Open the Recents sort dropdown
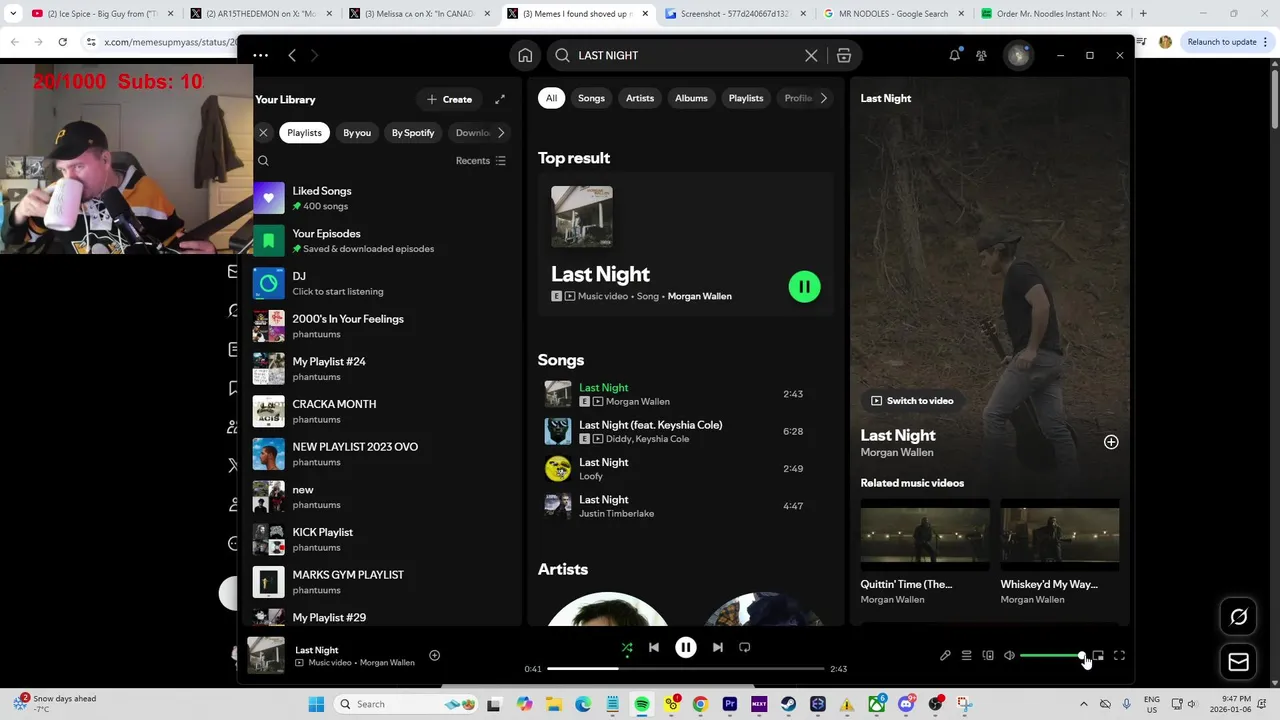Viewport: 1280px width, 720px height. point(481,160)
